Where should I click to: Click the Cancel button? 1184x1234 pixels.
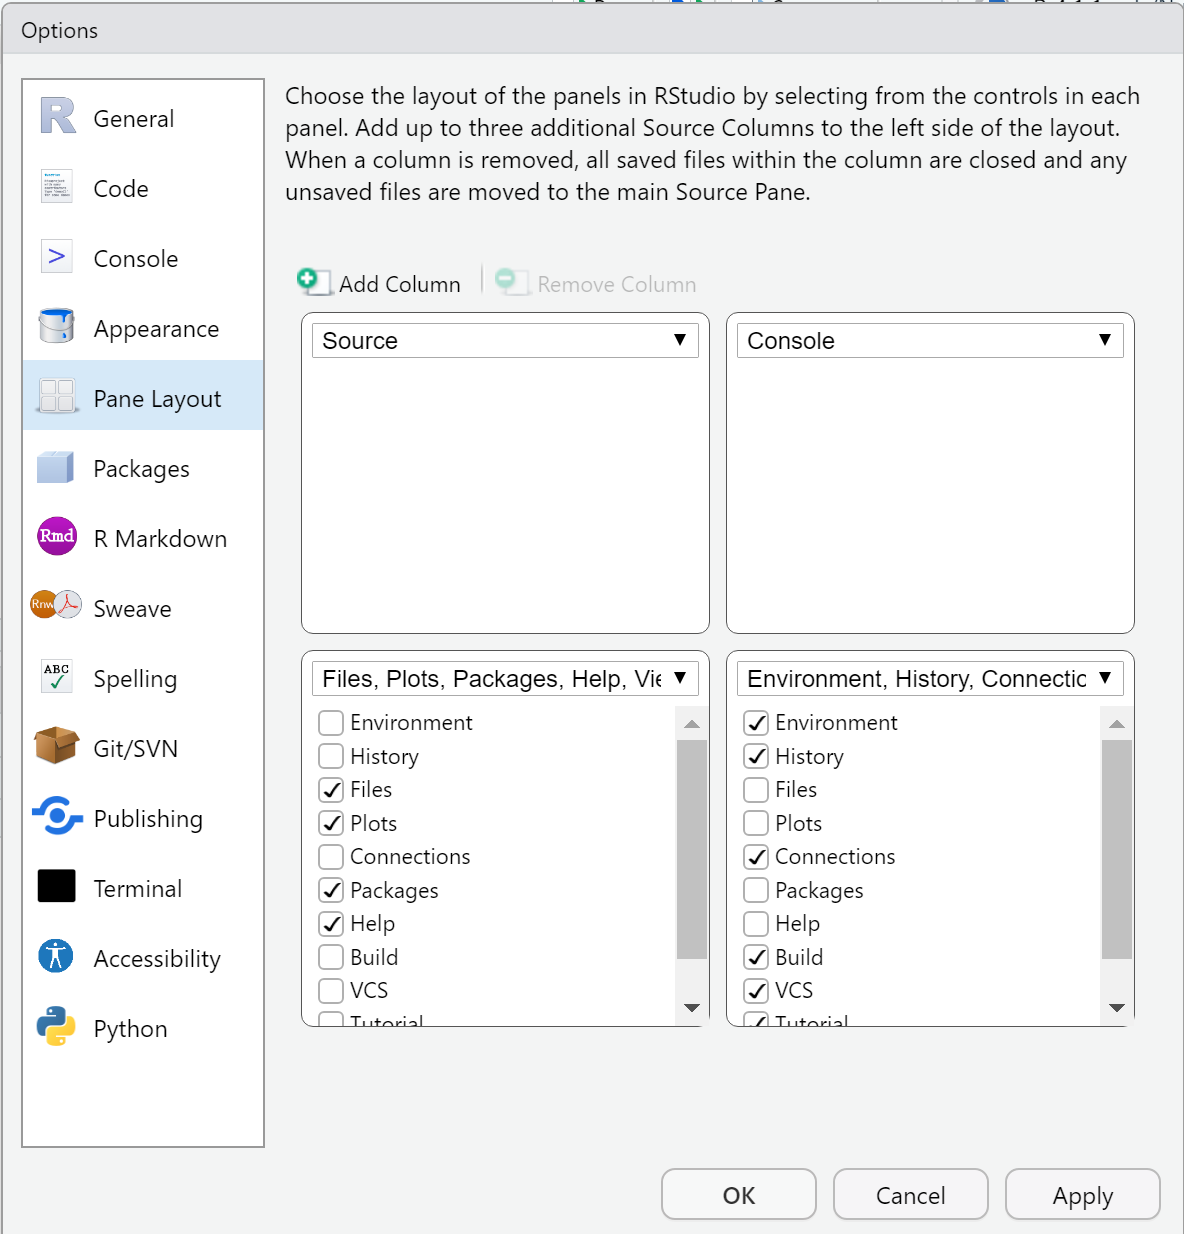coord(910,1195)
